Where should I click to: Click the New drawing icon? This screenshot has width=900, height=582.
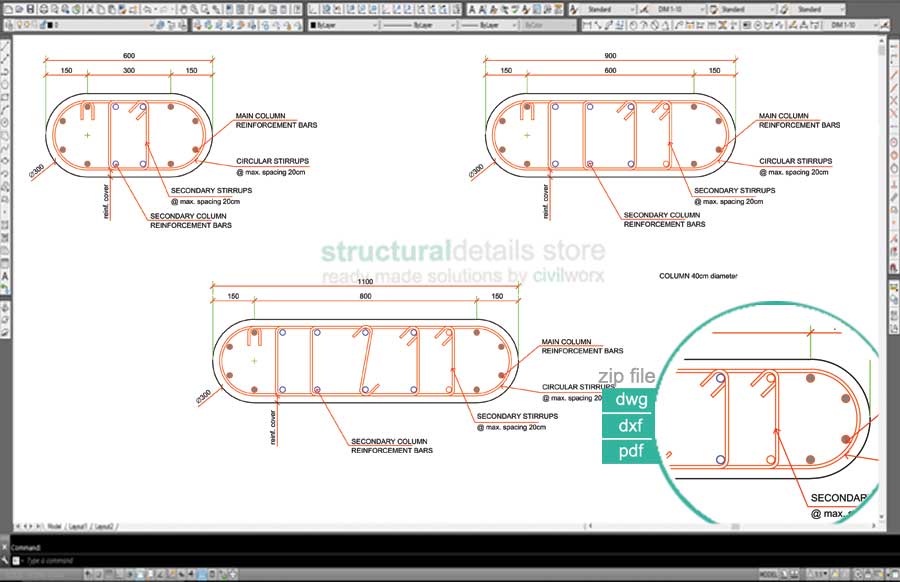coord(7,9)
